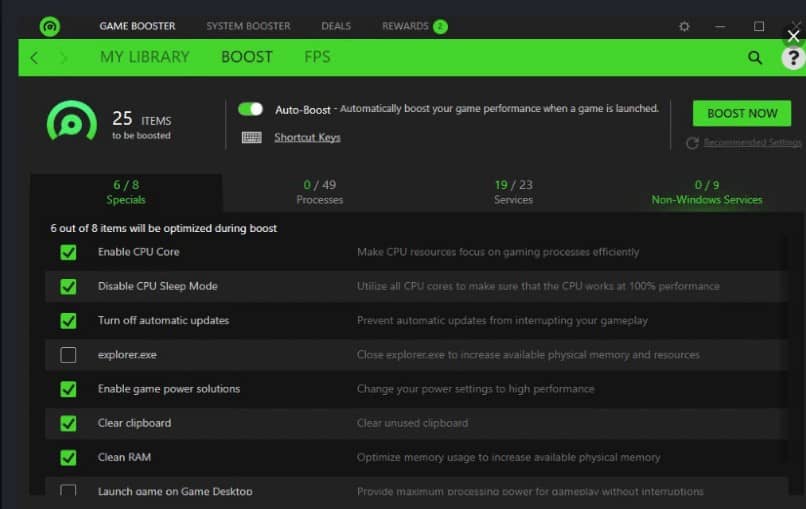The width and height of the screenshot is (806, 509).
Task: Toggle the Auto-Boost switch
Action: [251, 109]
